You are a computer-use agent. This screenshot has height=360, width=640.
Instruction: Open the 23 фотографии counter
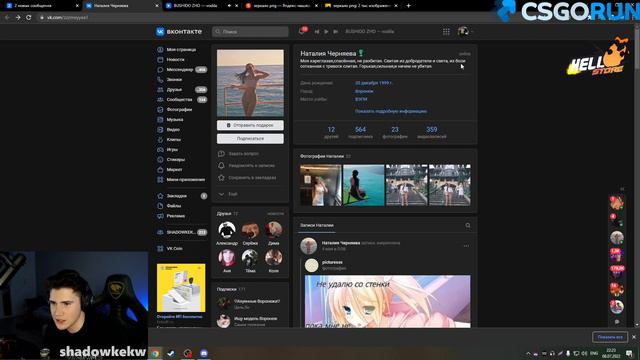(395, 133)
